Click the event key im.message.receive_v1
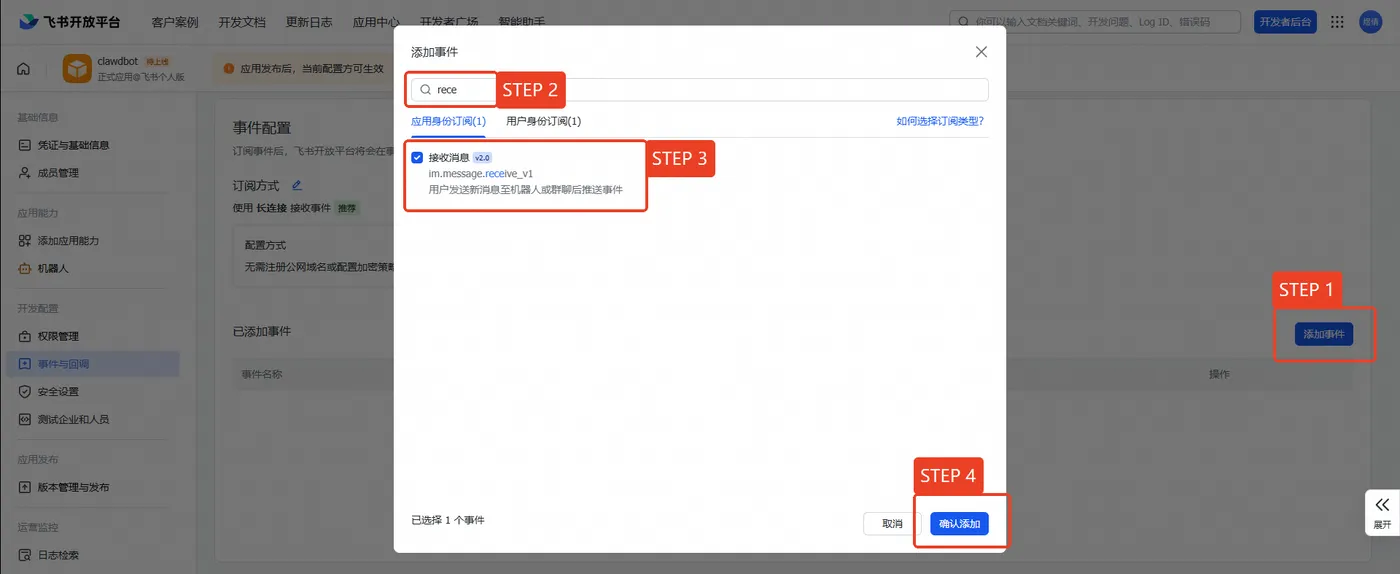 tap(481, 173)
